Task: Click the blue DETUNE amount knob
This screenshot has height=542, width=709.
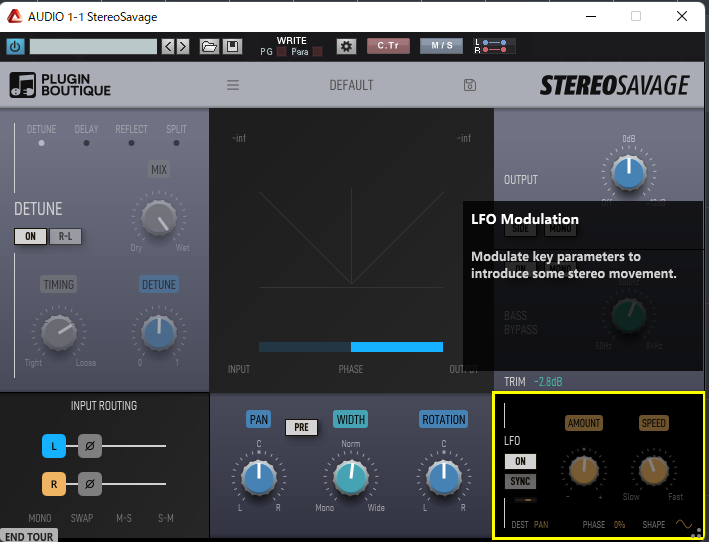Action: click(159, 333)
